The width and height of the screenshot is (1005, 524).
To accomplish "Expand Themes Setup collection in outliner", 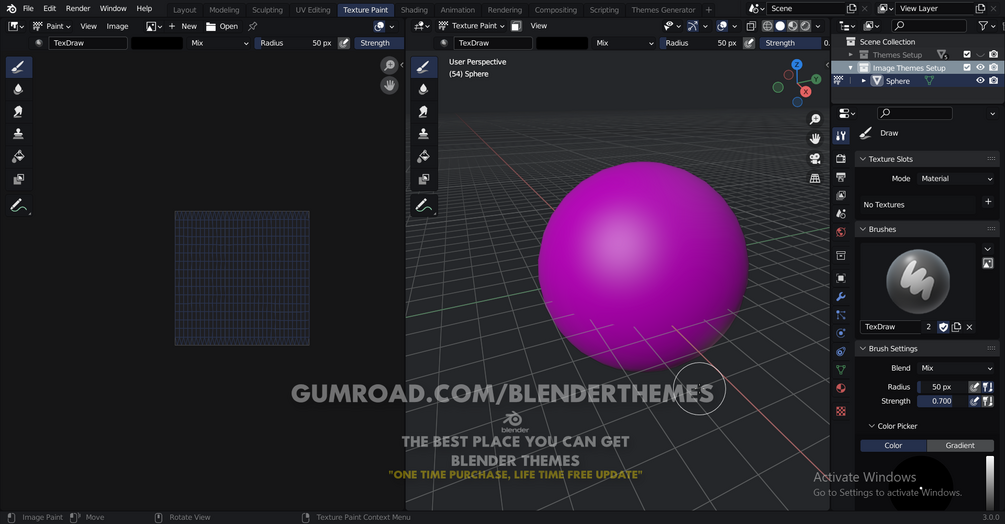I will pos(851,54).
